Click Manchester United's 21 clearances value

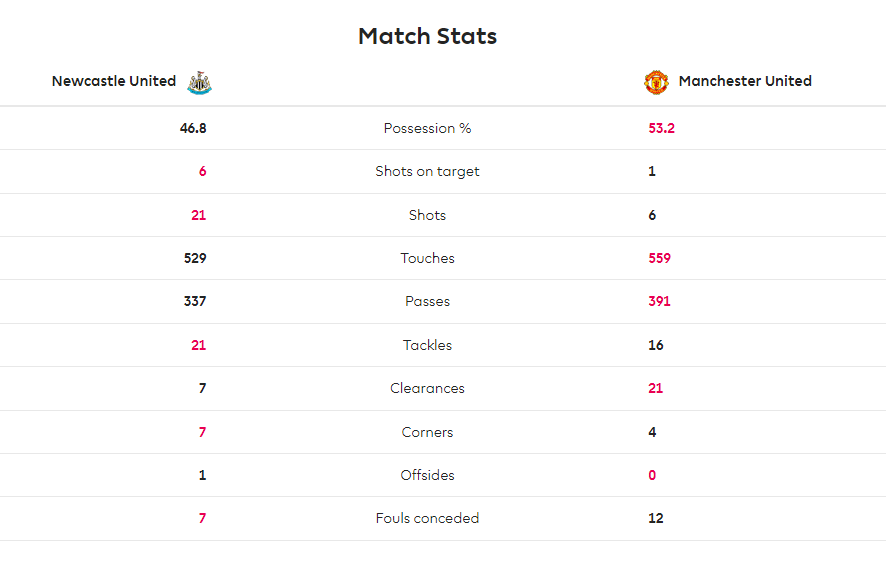coord(655,388)
